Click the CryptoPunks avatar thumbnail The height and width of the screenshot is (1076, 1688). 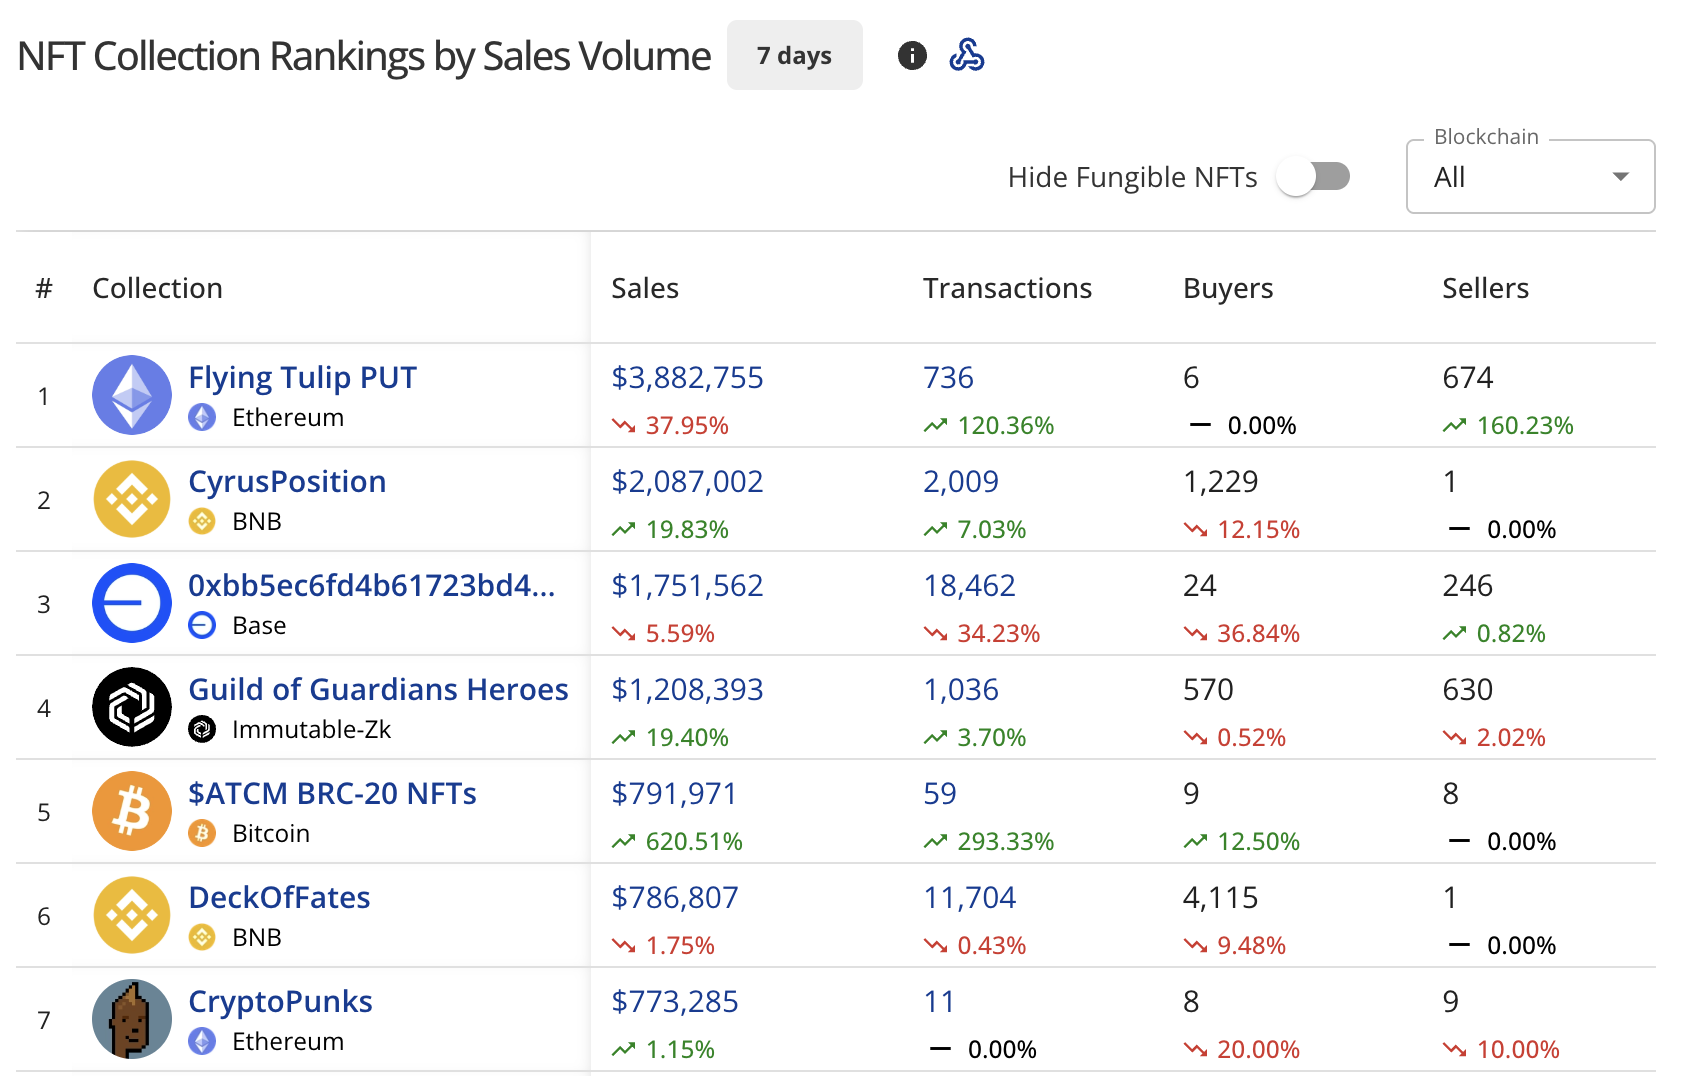(132, 1019)
